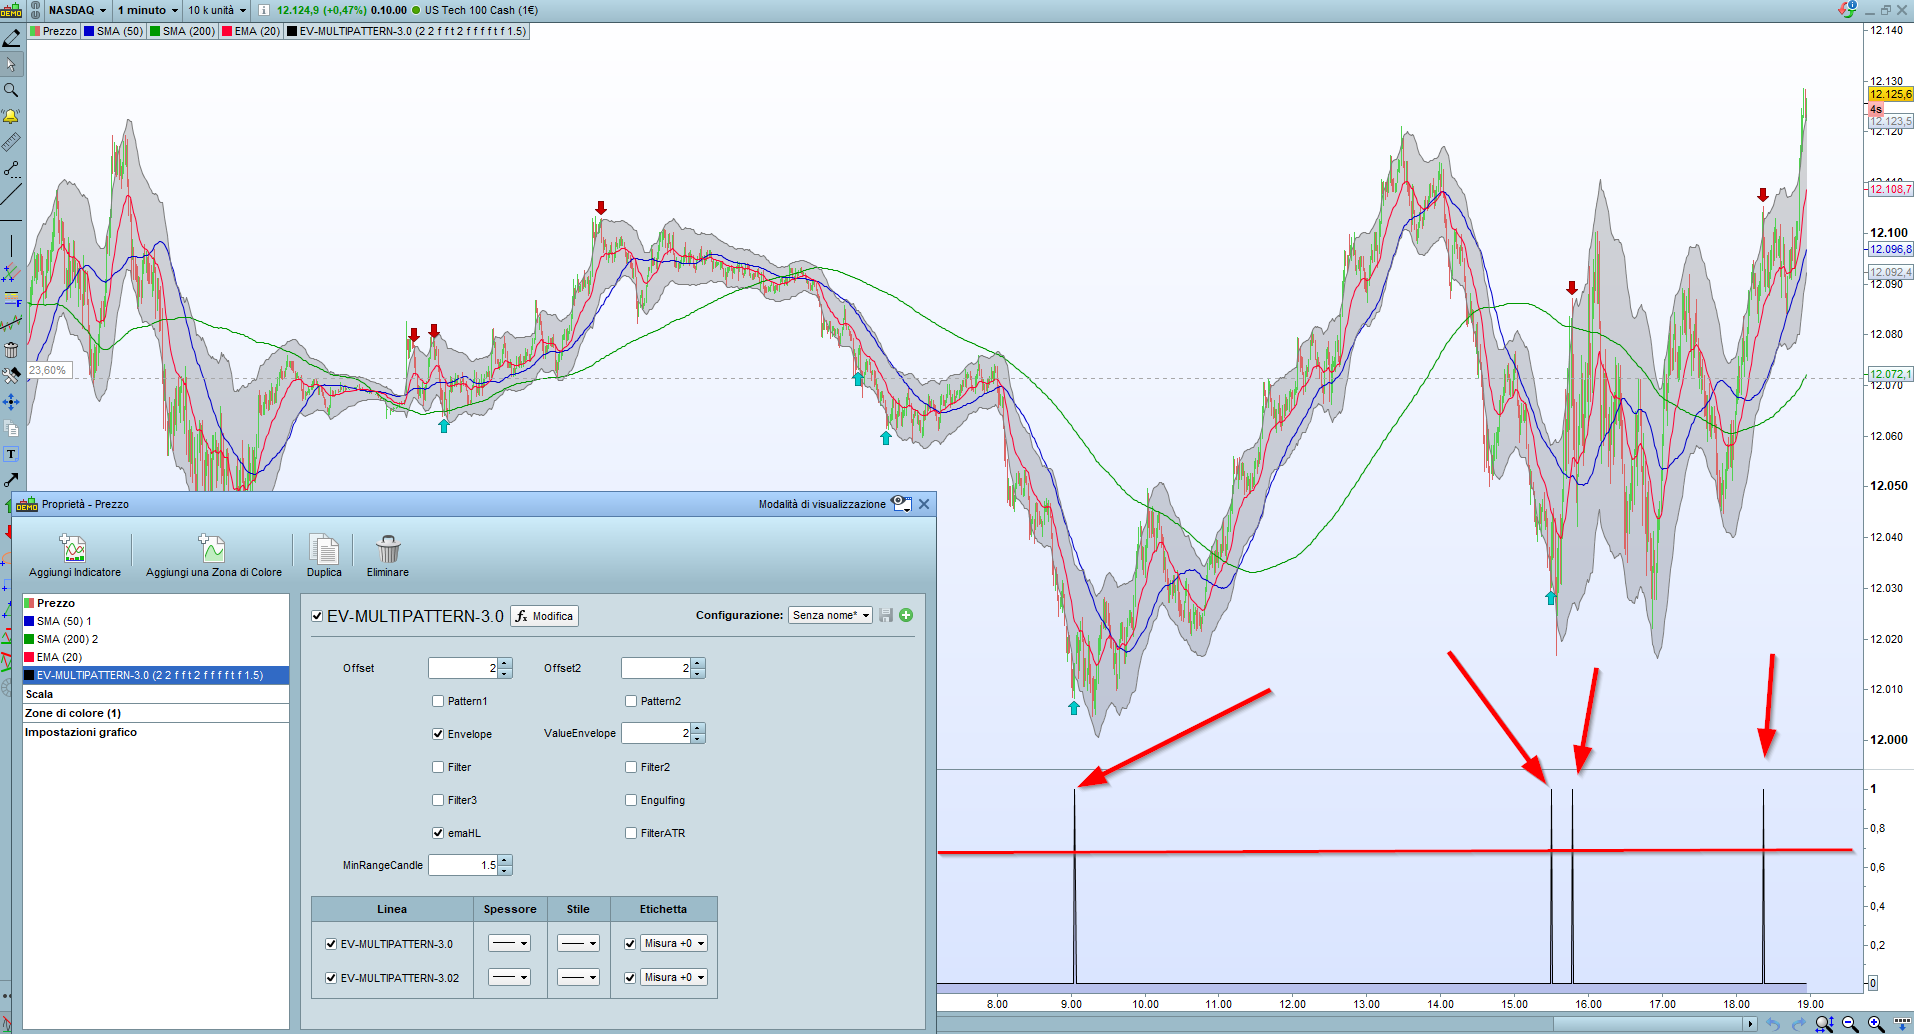
Task: Enable the Pattern2 checkbox
Action: pos(631,701)
